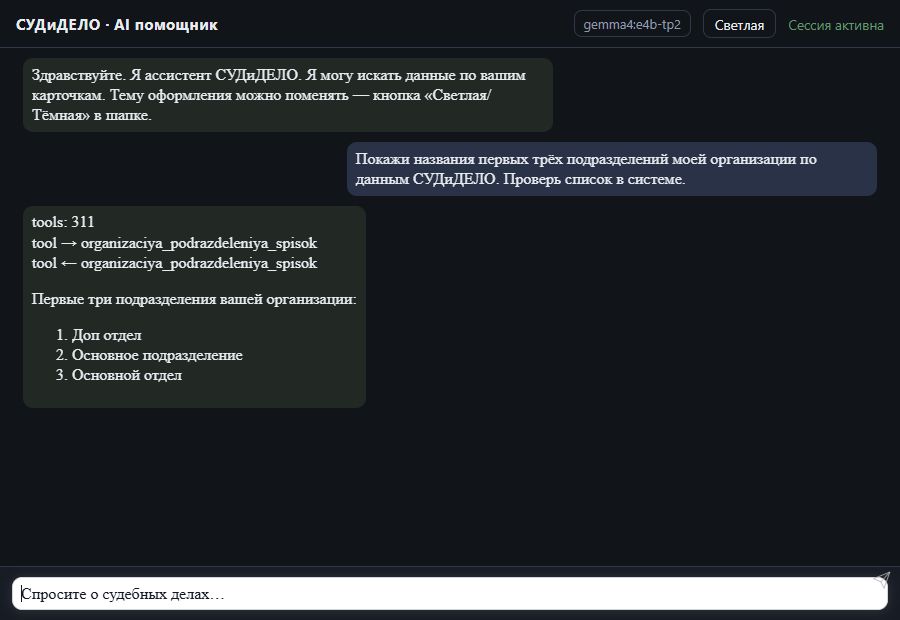Click the paper plane send icon
Viewport: 900px width, 620px height.
(882, 580)
